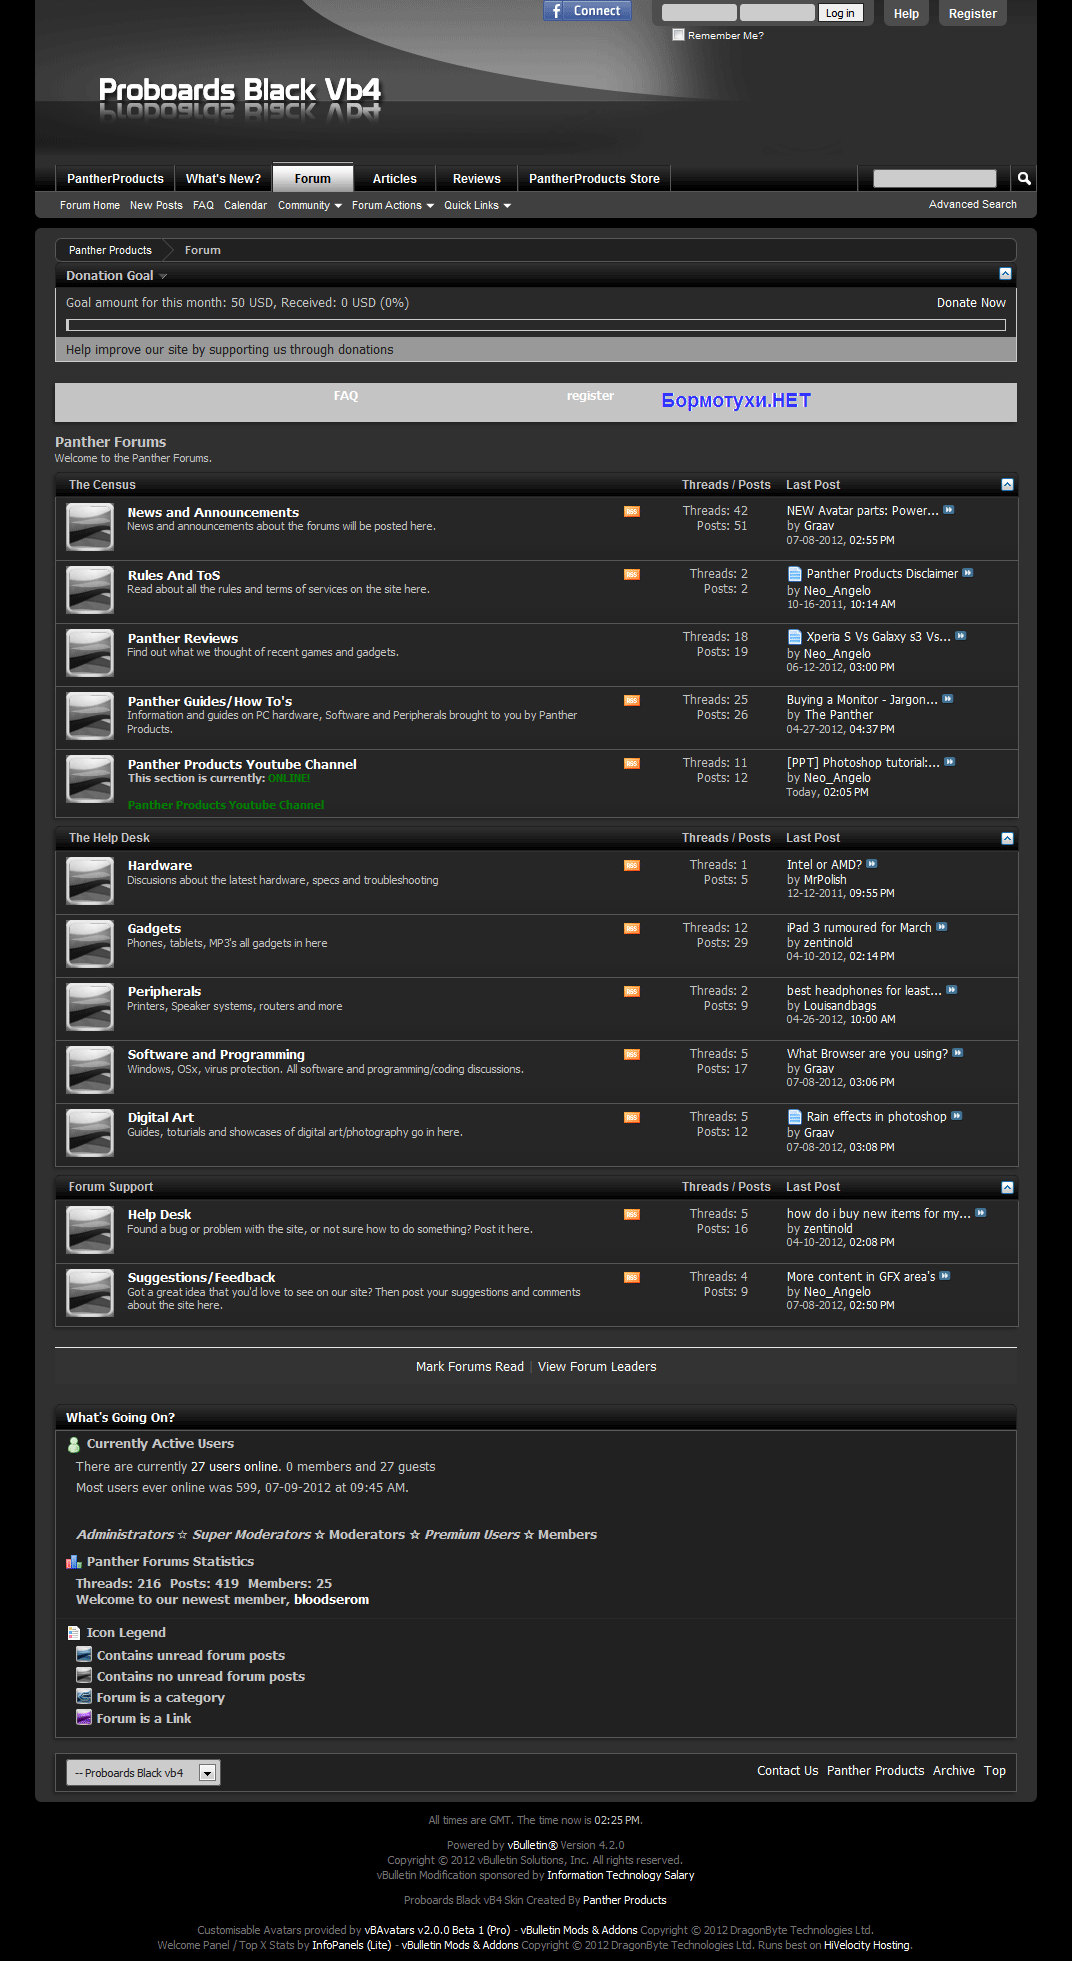Click the password input field
Screen dimensions: 1072x1961
point(777,13)
